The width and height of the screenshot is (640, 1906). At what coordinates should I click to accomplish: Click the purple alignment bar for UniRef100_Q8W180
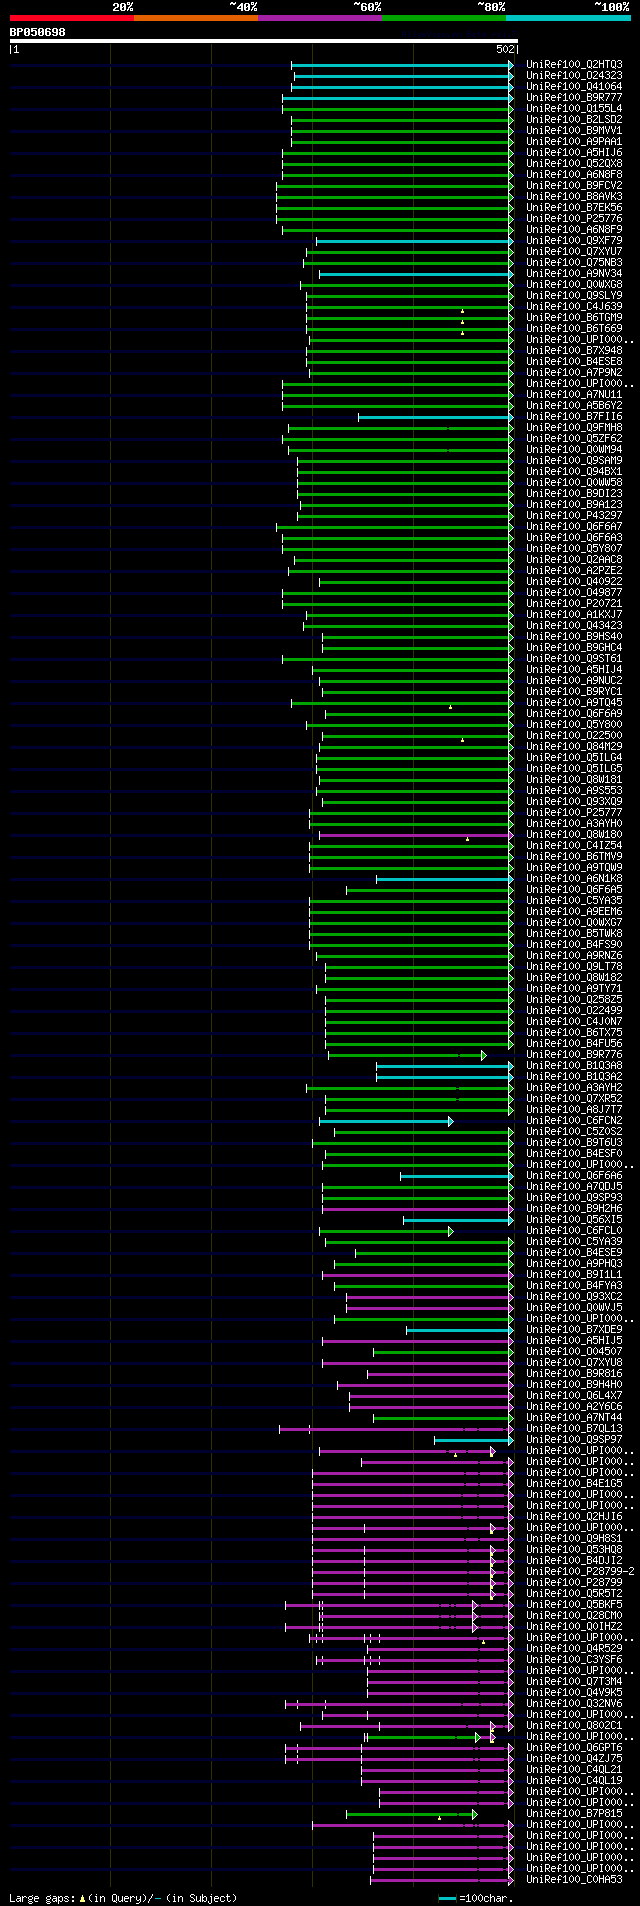(x=415, y=835)
